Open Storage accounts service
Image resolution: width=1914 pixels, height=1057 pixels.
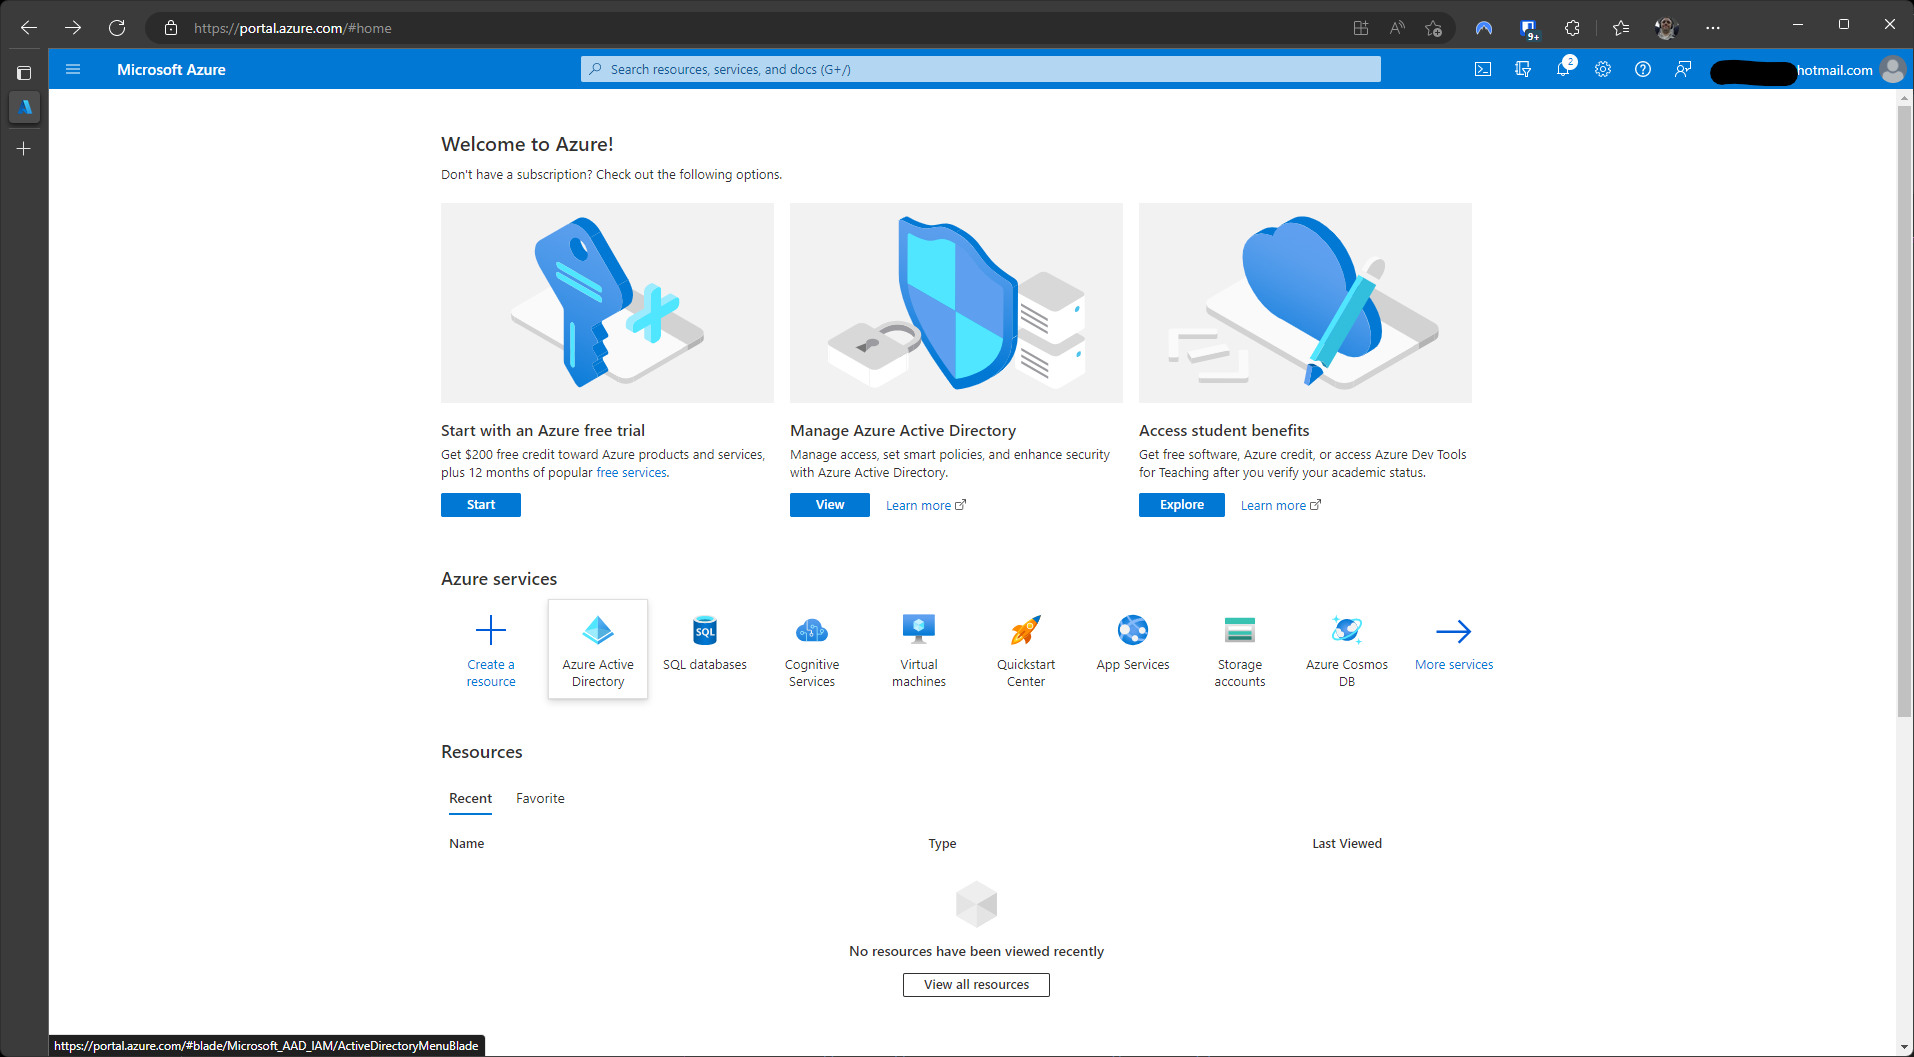pos(1240,649)
